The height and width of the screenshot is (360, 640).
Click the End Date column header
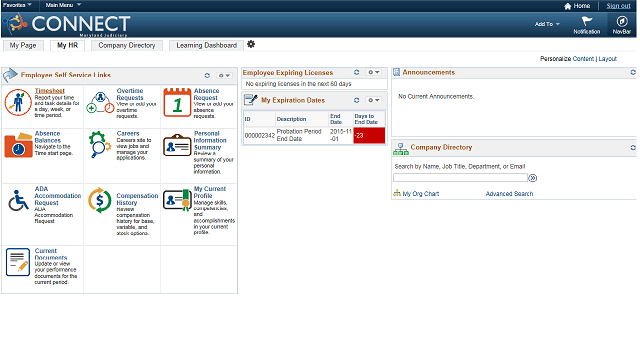[336, 119]
